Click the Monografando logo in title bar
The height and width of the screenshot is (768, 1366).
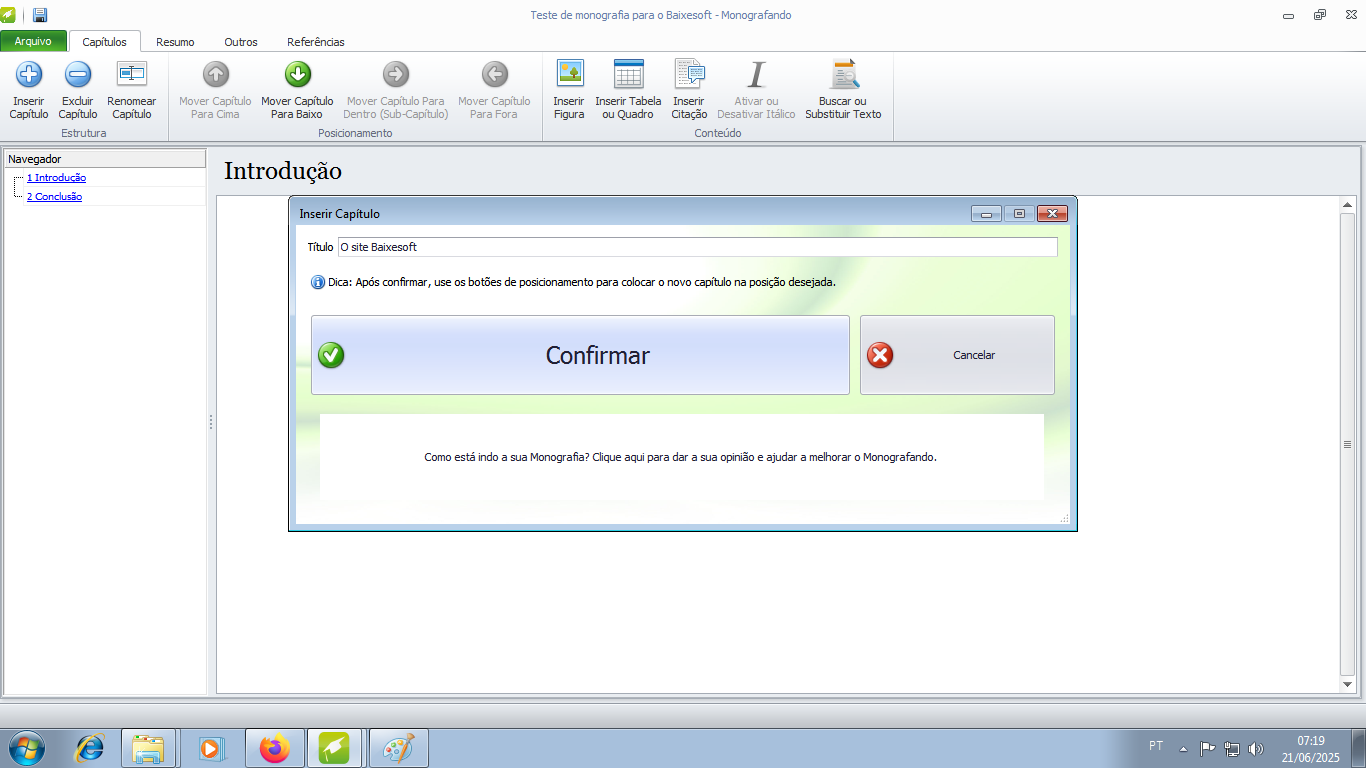point(9,15)
